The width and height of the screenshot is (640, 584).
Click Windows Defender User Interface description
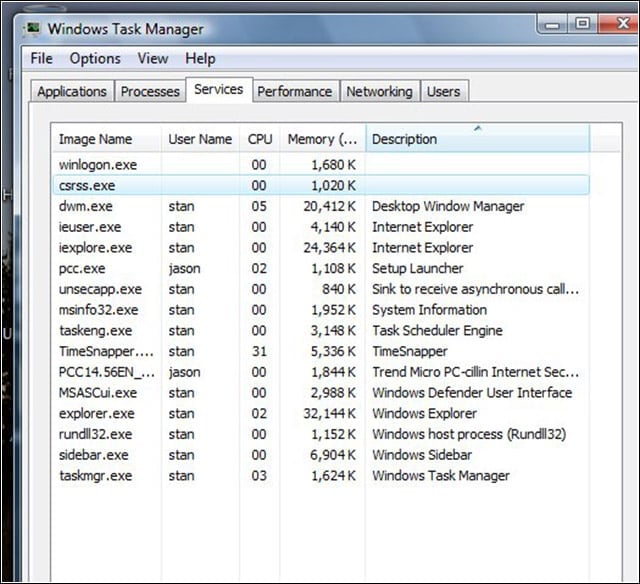472,393
